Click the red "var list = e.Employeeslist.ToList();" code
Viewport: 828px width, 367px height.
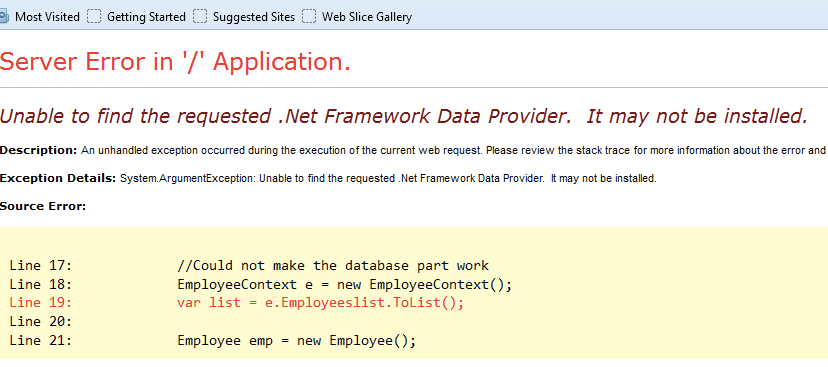point(321,303)
